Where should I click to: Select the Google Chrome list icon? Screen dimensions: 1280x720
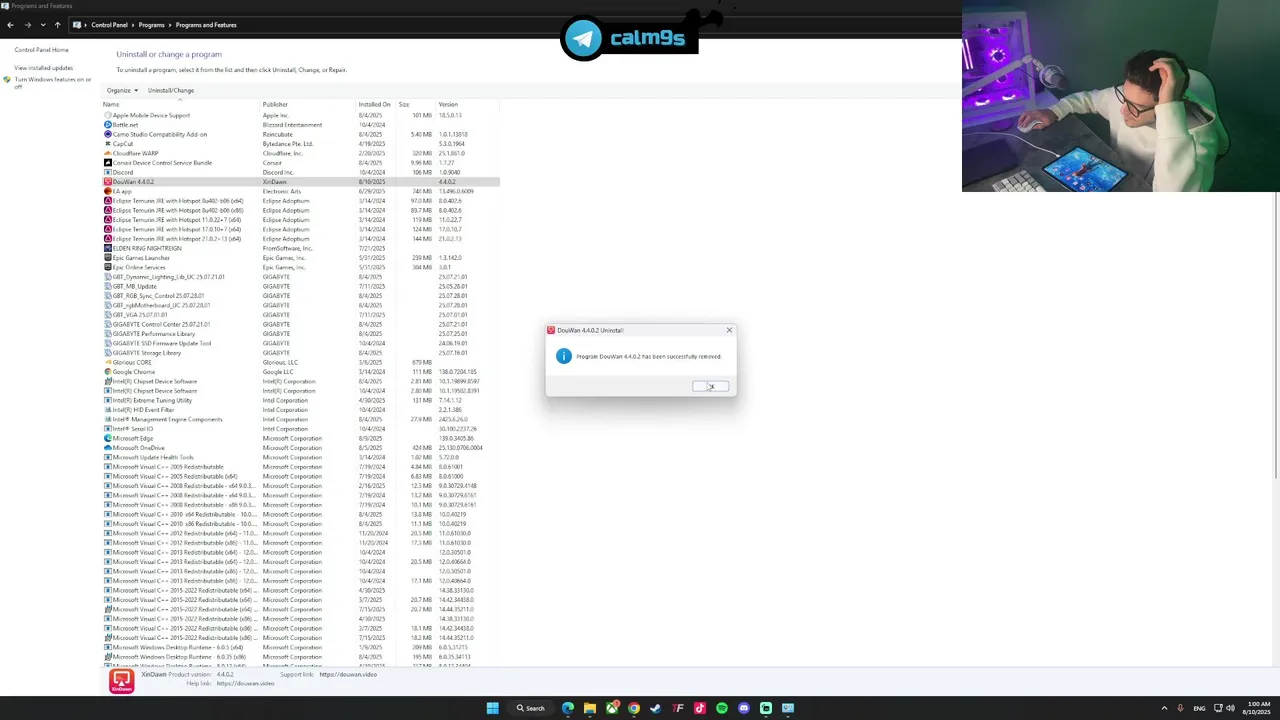(x=108, y=372)
